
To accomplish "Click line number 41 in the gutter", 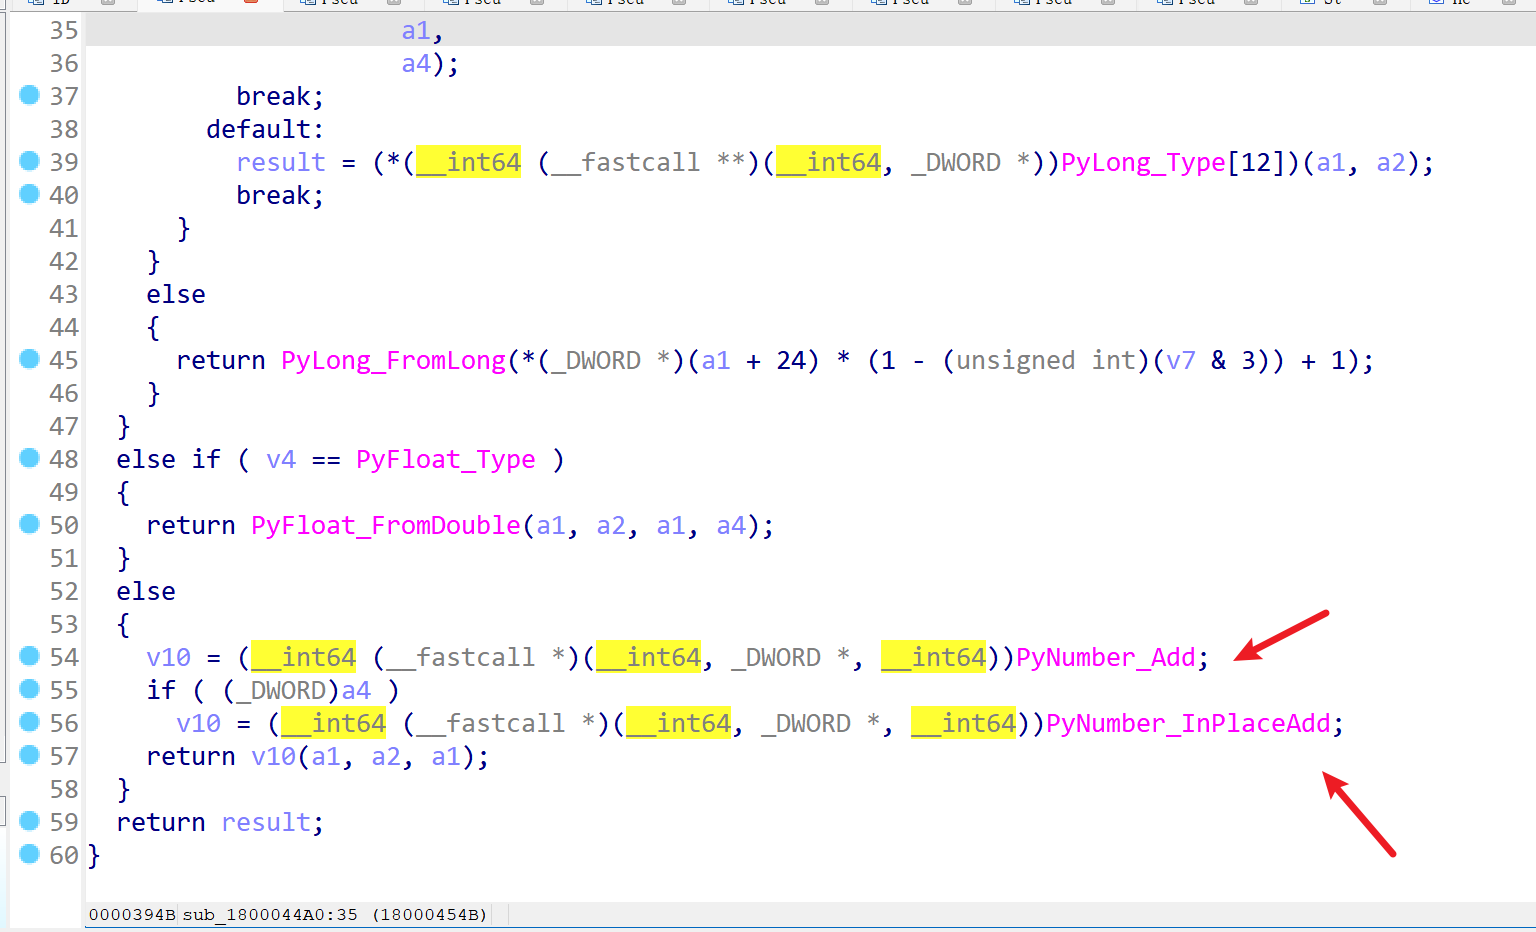I will click(x=63, y=228).
